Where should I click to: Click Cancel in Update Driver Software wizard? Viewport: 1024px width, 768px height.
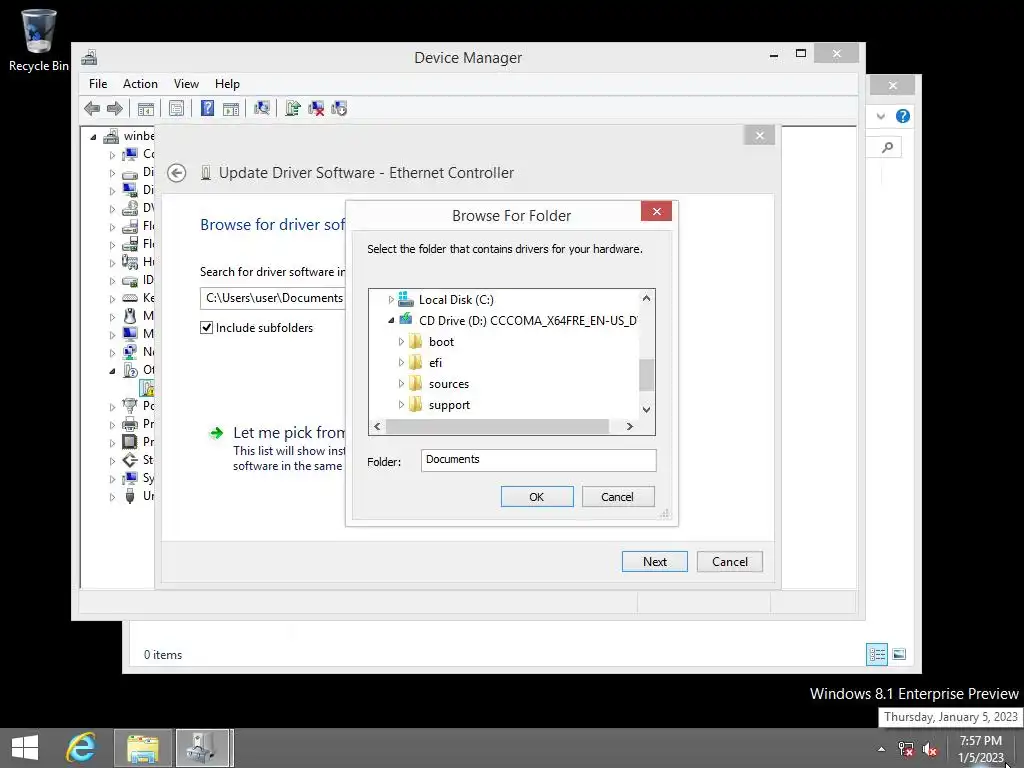729,562
